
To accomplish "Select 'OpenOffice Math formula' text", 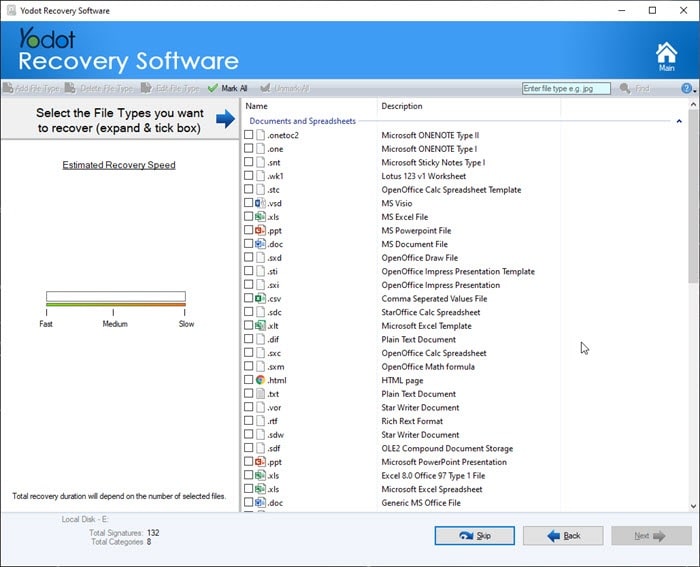I will (x=428, y=367).
